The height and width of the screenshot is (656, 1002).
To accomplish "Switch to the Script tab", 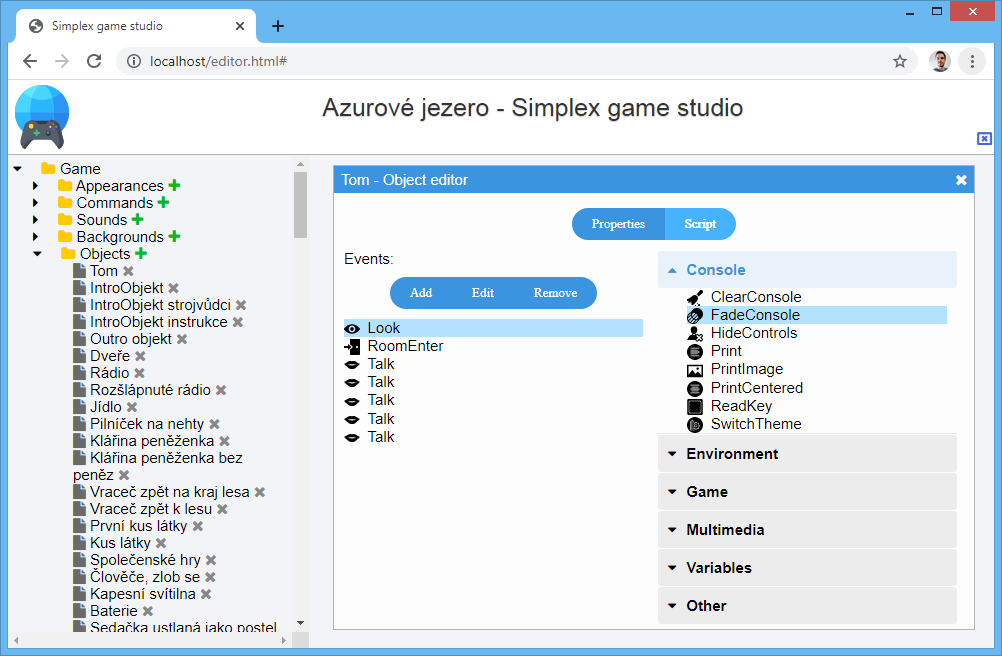I will coord(699,224).
